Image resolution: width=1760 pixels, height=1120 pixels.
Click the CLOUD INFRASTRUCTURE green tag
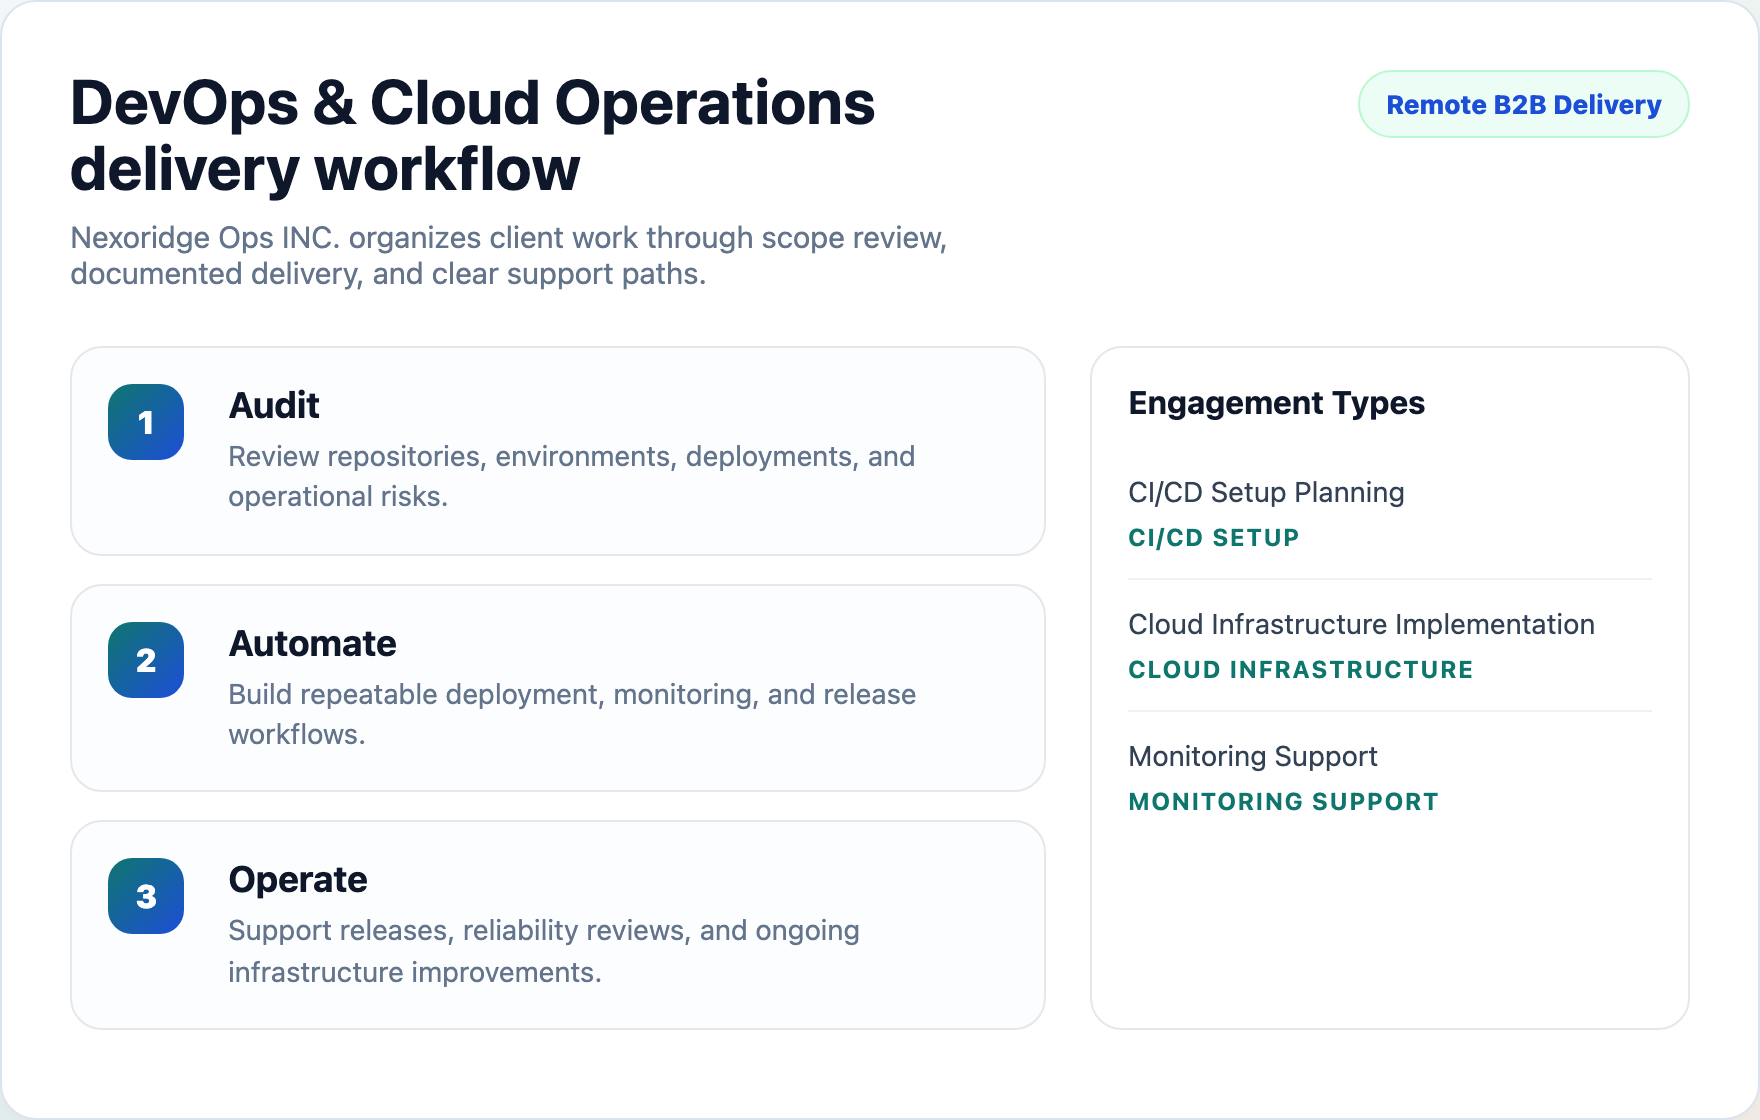(1300, 670)
